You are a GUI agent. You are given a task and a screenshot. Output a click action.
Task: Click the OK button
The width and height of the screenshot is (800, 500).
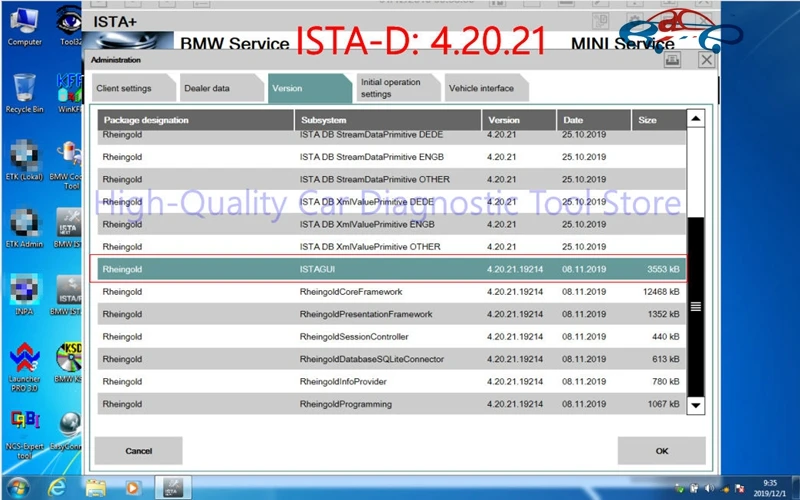[x=662, y=451]
